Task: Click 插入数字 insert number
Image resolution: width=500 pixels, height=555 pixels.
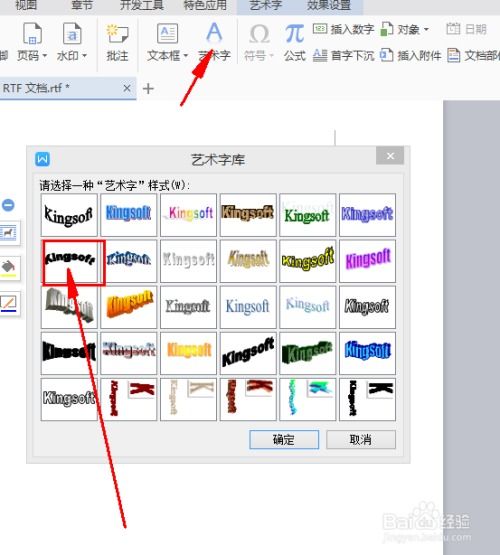Action: click(x=343, y=29)
